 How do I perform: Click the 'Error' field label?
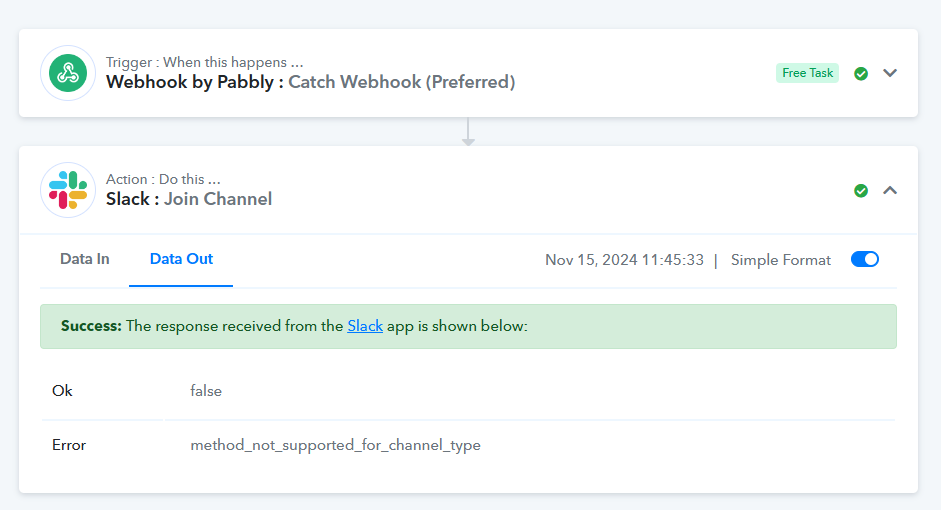click(69, 445)
